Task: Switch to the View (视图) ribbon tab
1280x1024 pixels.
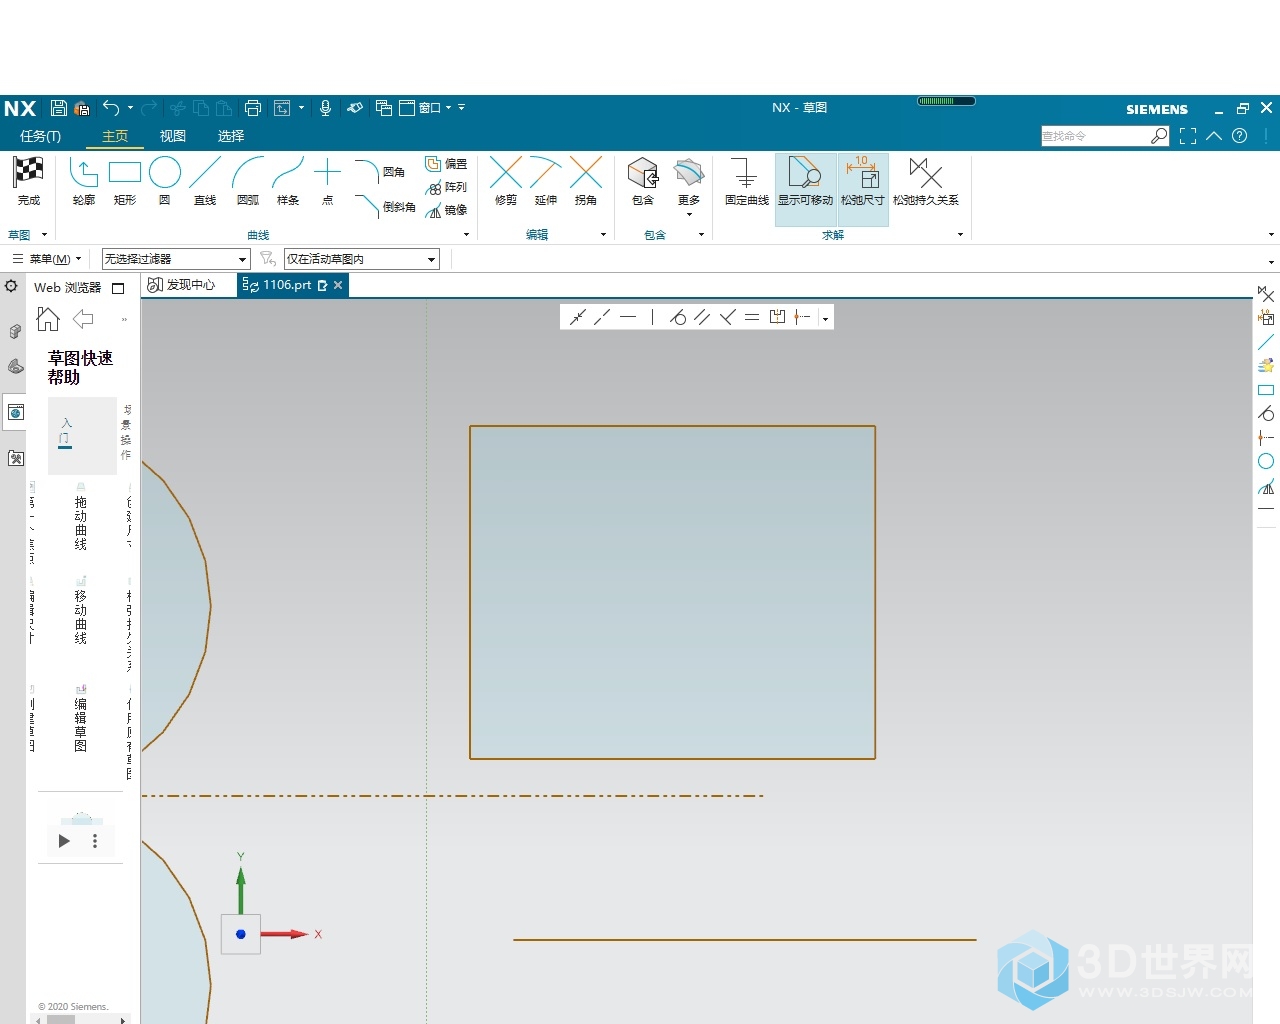Action: [173, 136]
